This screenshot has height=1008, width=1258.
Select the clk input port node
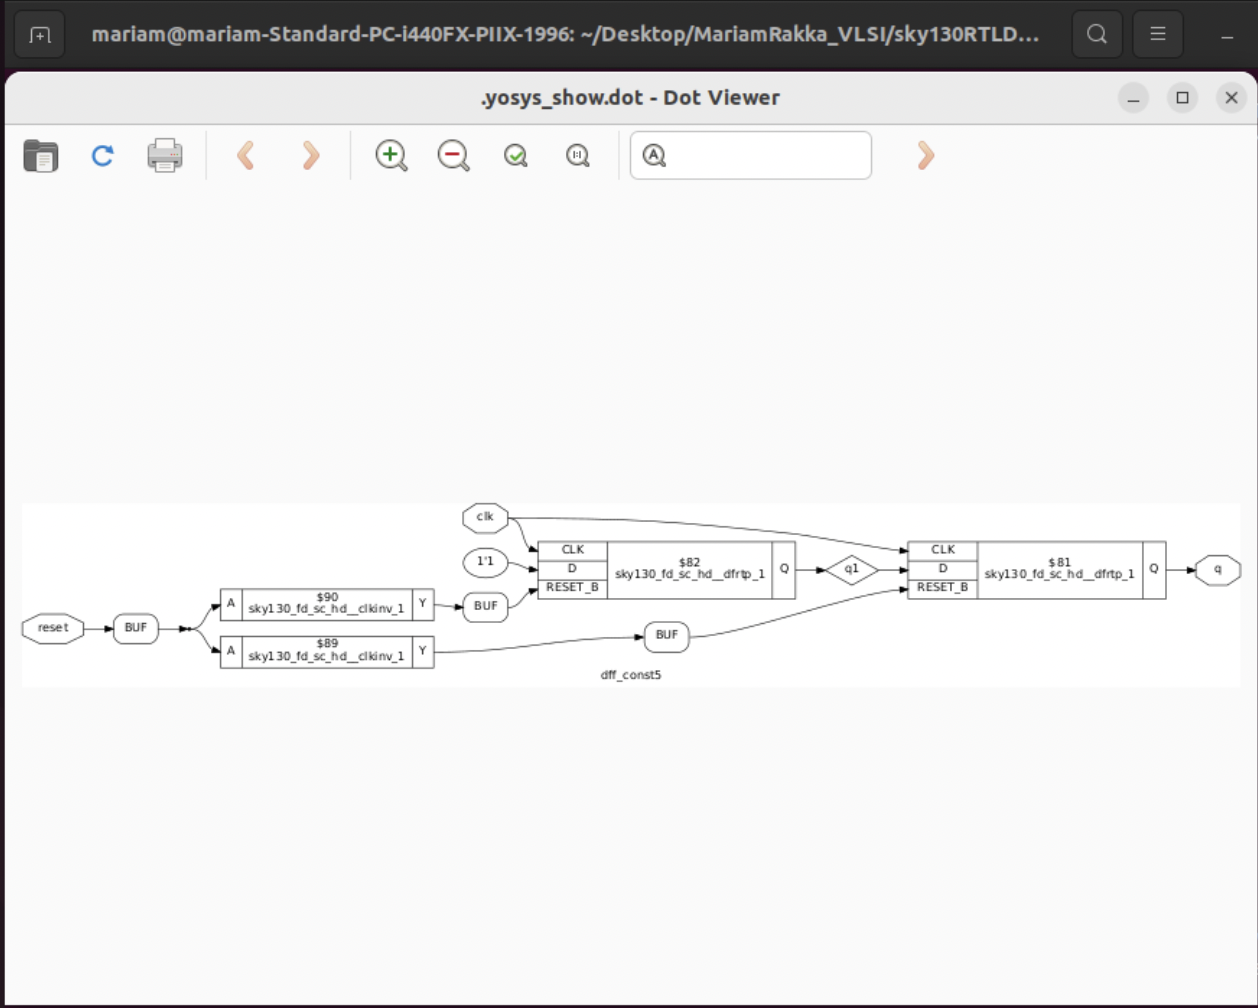485,518
